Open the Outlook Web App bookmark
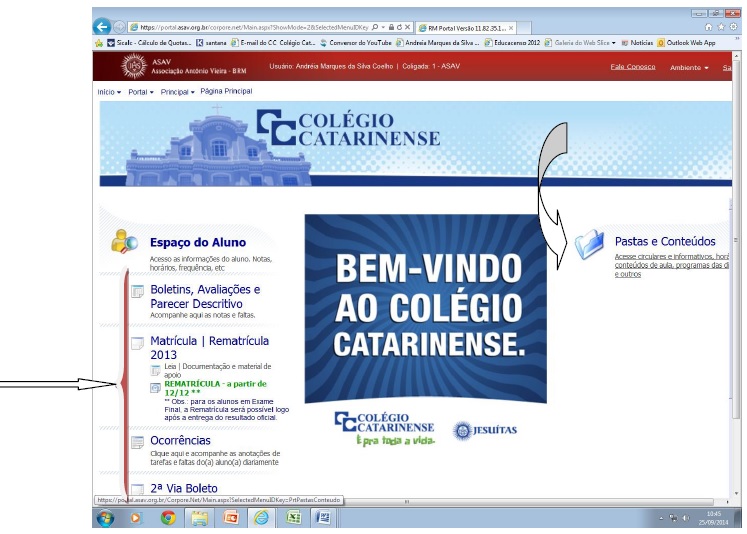This screenshot has height=534, width=747. (686, 43)
